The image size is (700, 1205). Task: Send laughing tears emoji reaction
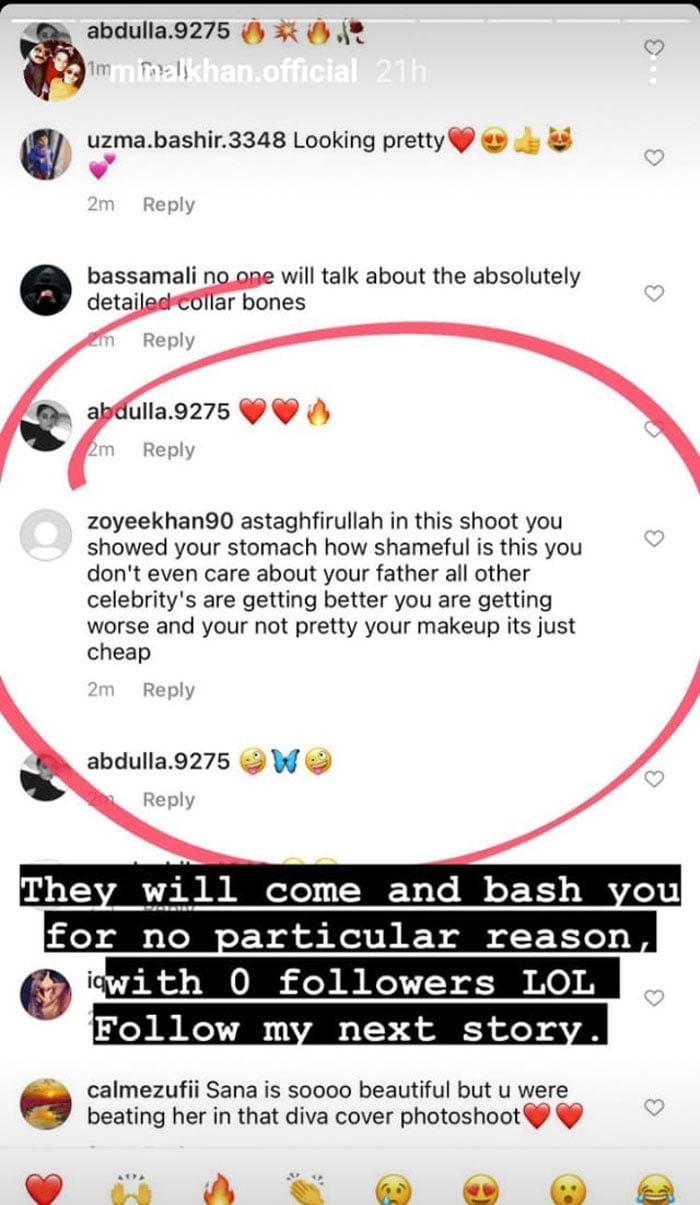tap(655, 1188)
